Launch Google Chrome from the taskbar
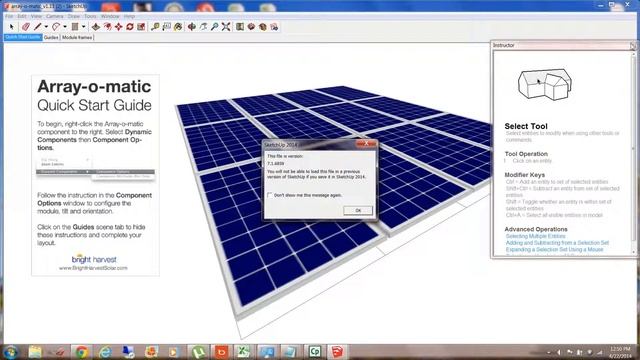Image resolution: width=640 pixels, height=360 pixels. (x=81, y=351)
